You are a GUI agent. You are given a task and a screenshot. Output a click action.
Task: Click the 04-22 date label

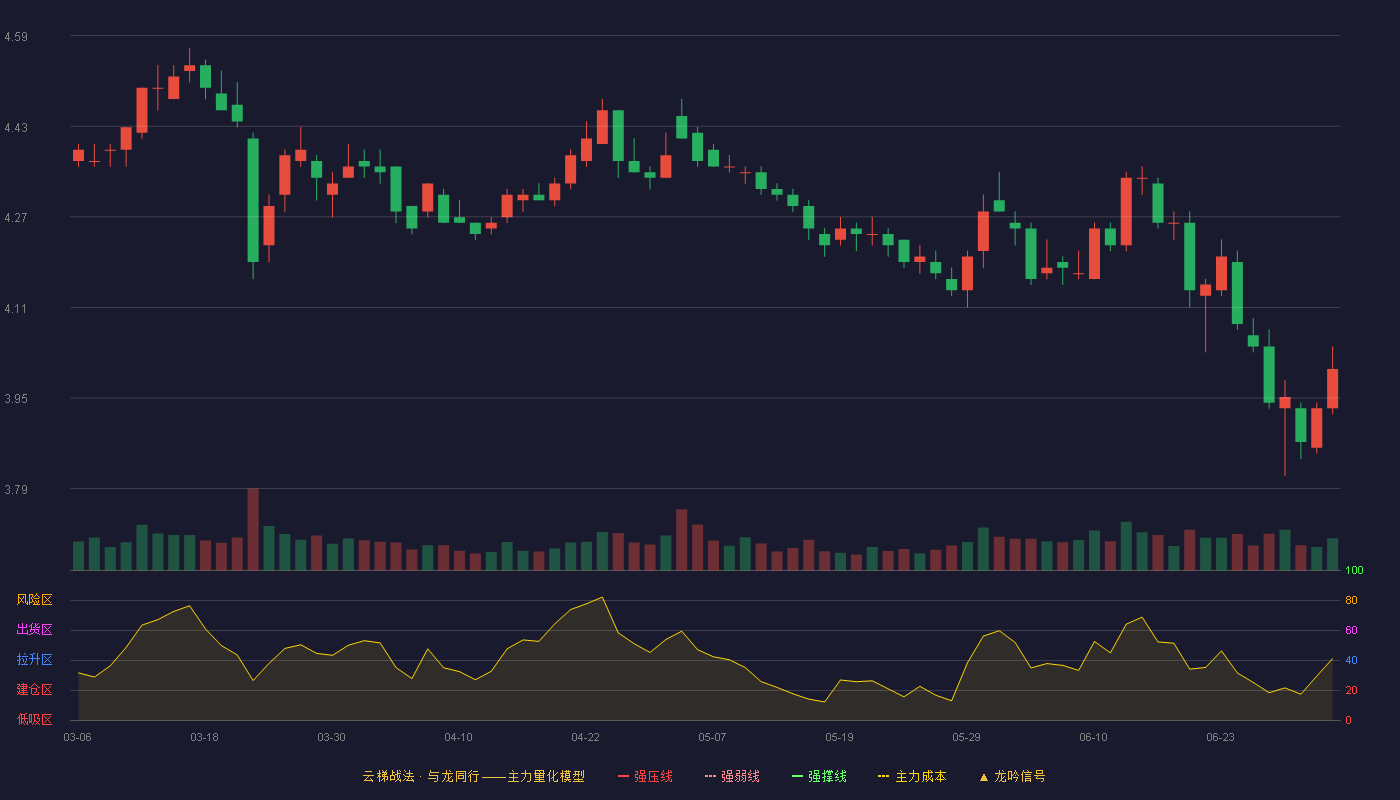585,737
